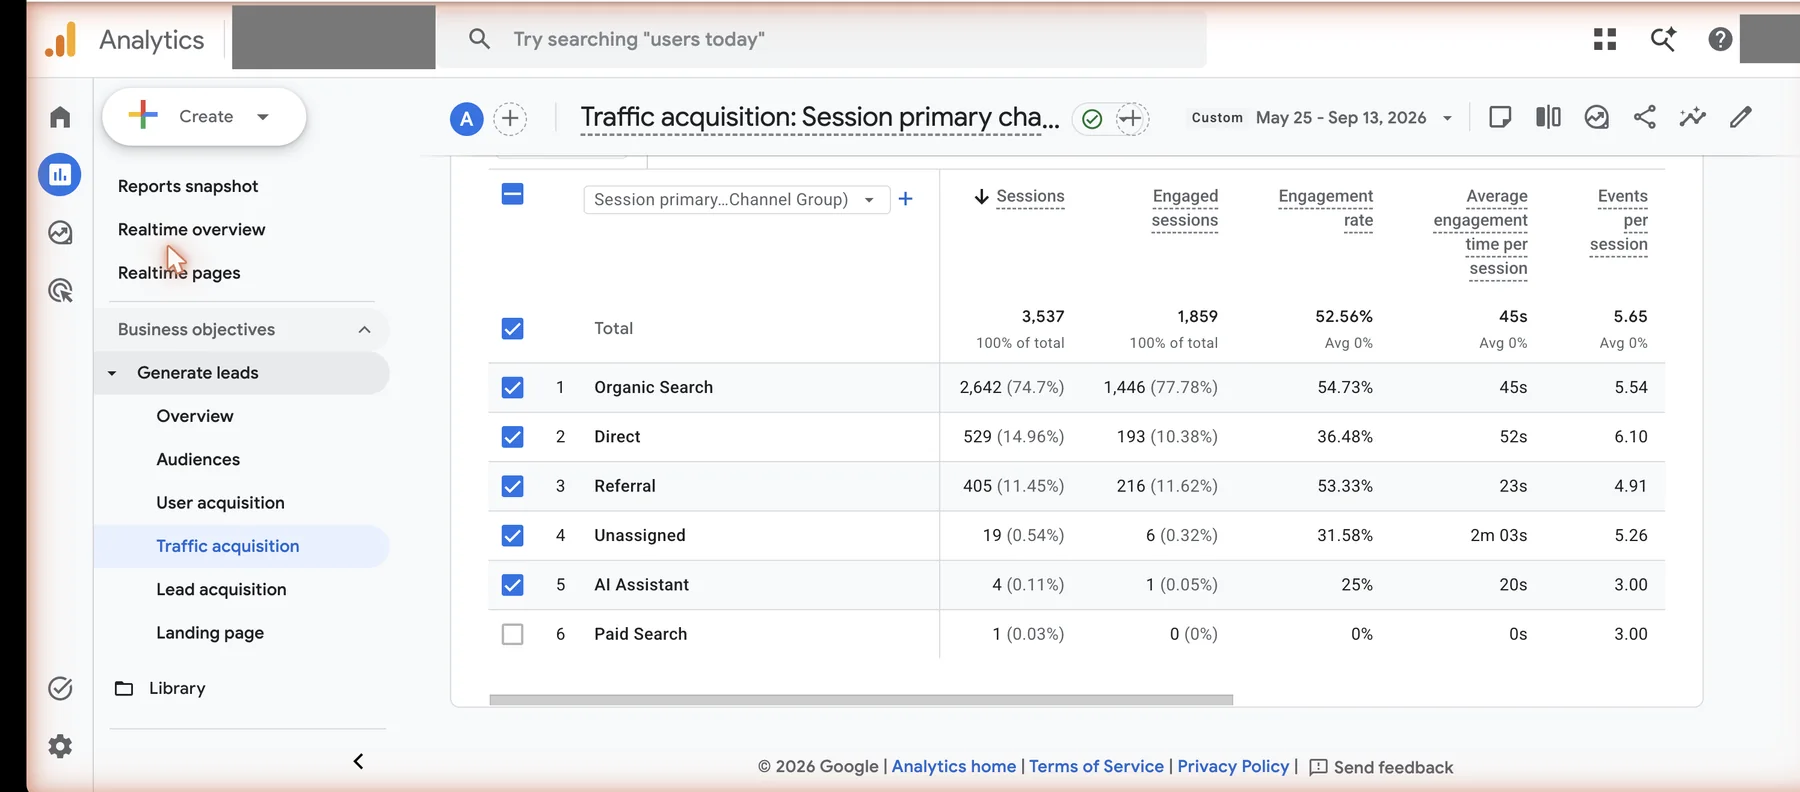Open Library folder icon
This screenshot has height=792, width=1800.
tap(124, 688)
